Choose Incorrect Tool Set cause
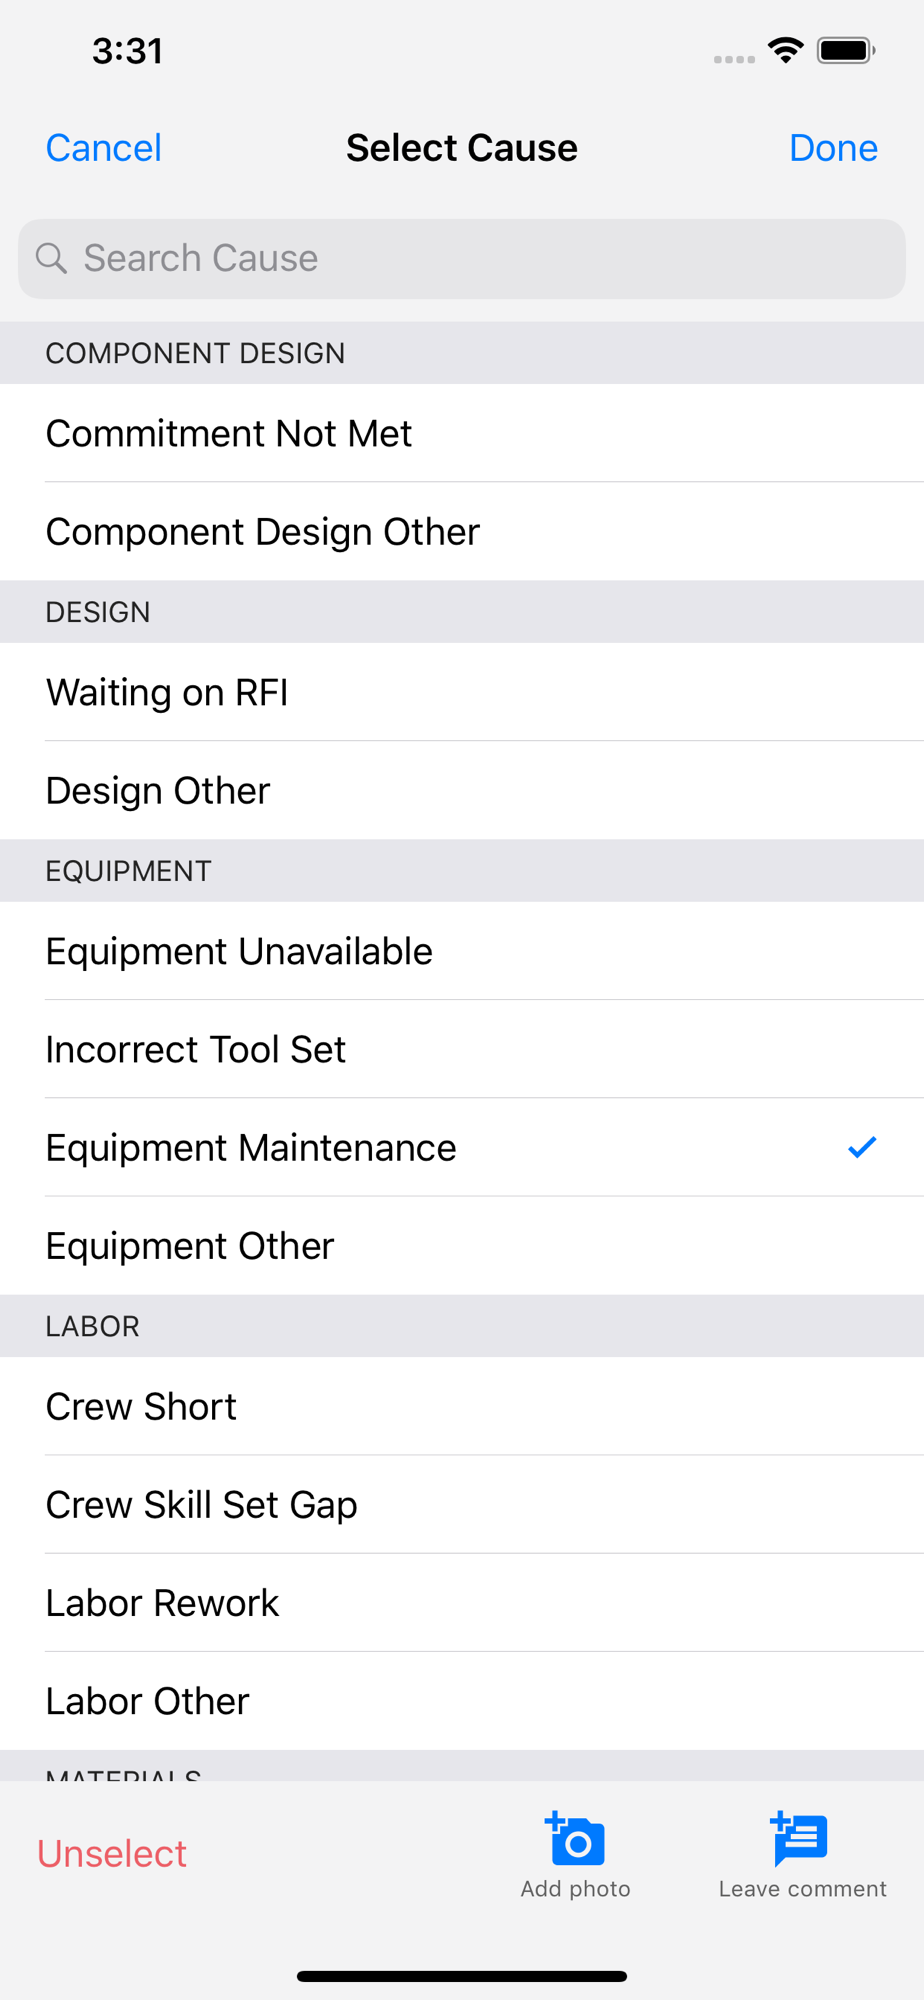 click(196, 1049)
